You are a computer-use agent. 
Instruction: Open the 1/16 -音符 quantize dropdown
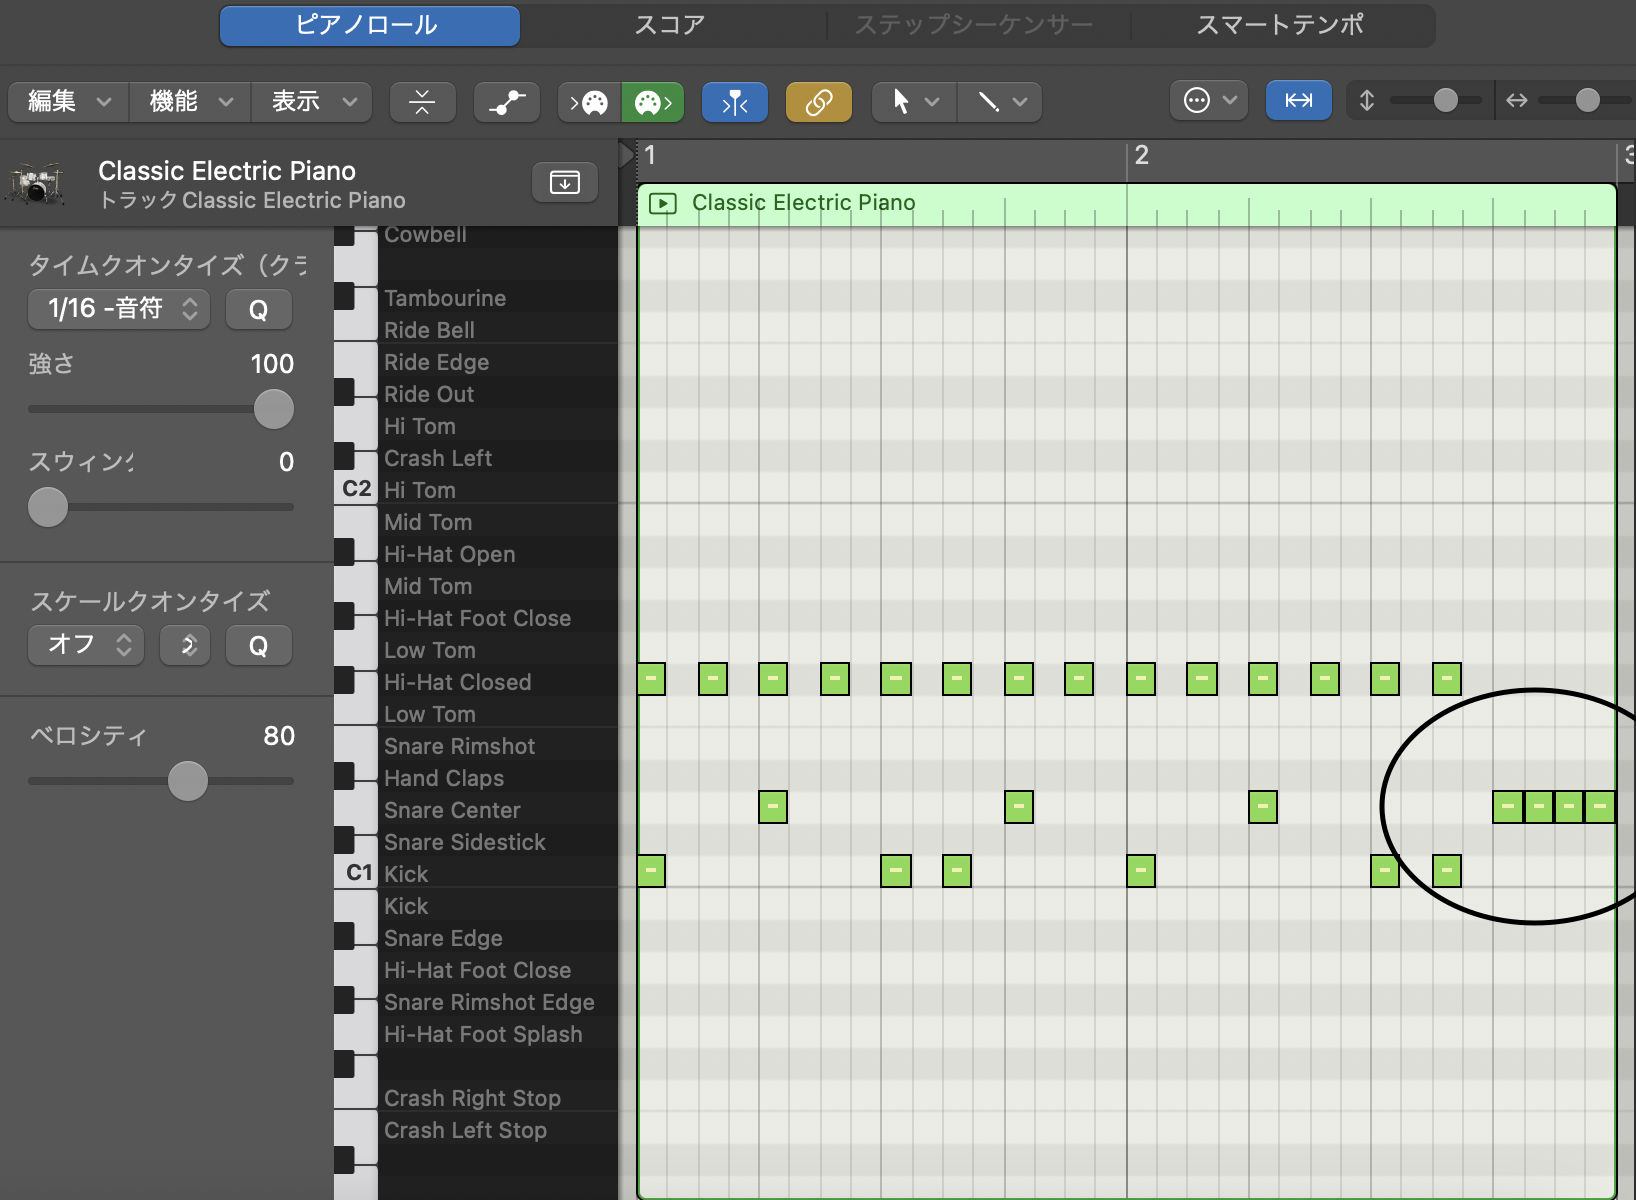coord(119,308)
